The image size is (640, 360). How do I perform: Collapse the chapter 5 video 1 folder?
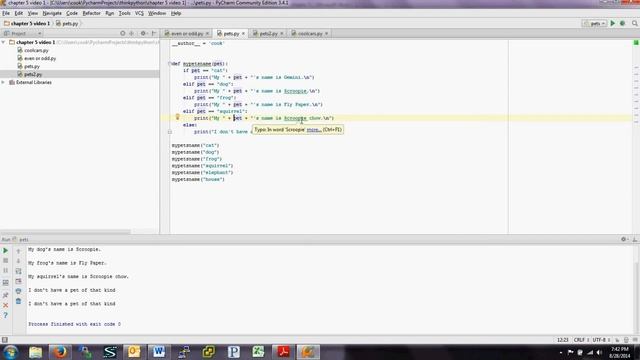tap(3, 42)
